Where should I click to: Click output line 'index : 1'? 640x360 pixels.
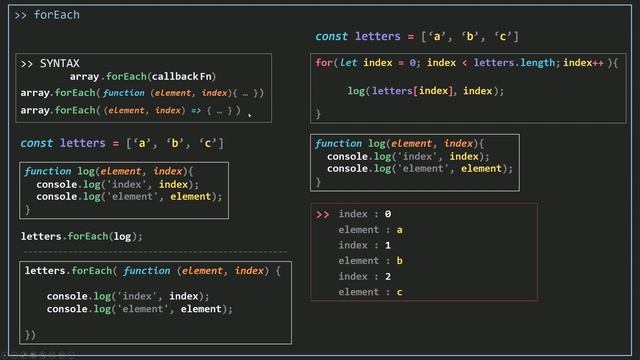[x=364, y=245]
